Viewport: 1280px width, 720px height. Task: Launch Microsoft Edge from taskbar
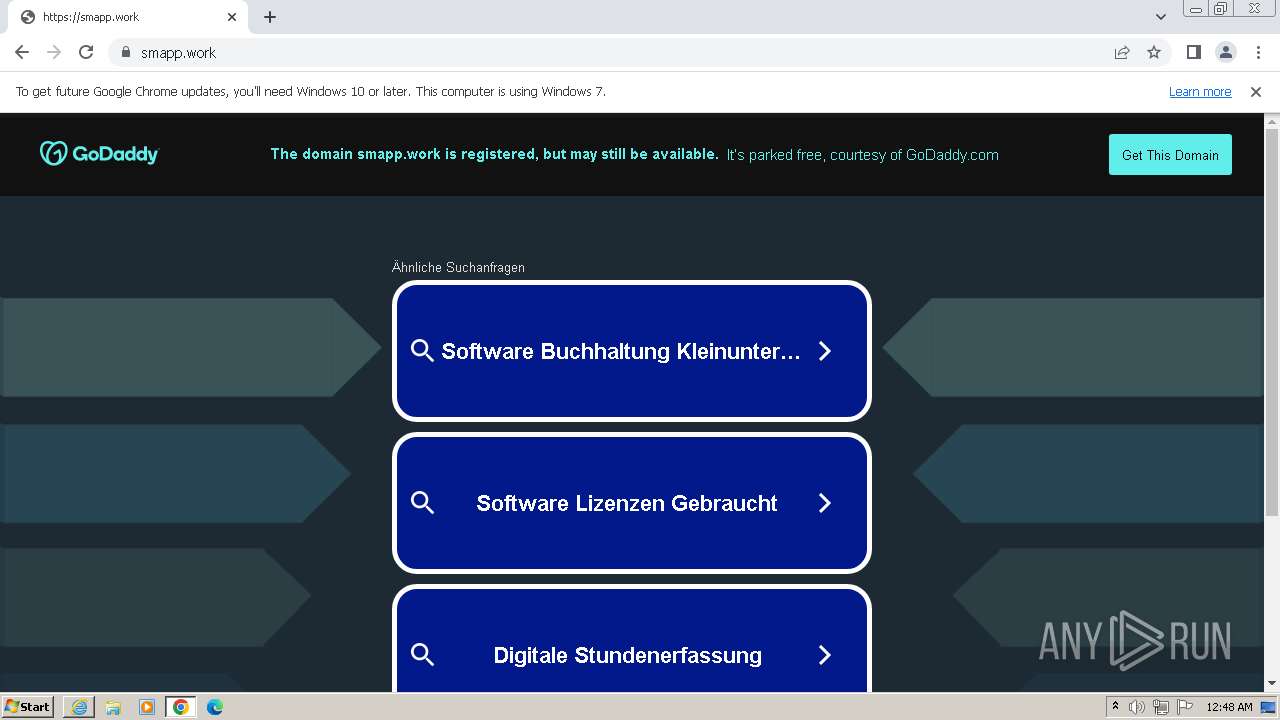(x=215, y=707)
